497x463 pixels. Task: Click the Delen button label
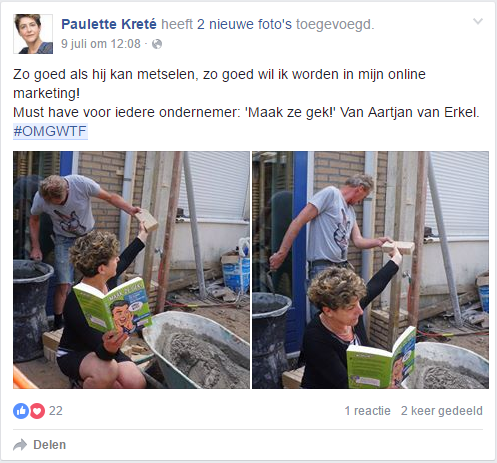[x=49, y=445]
